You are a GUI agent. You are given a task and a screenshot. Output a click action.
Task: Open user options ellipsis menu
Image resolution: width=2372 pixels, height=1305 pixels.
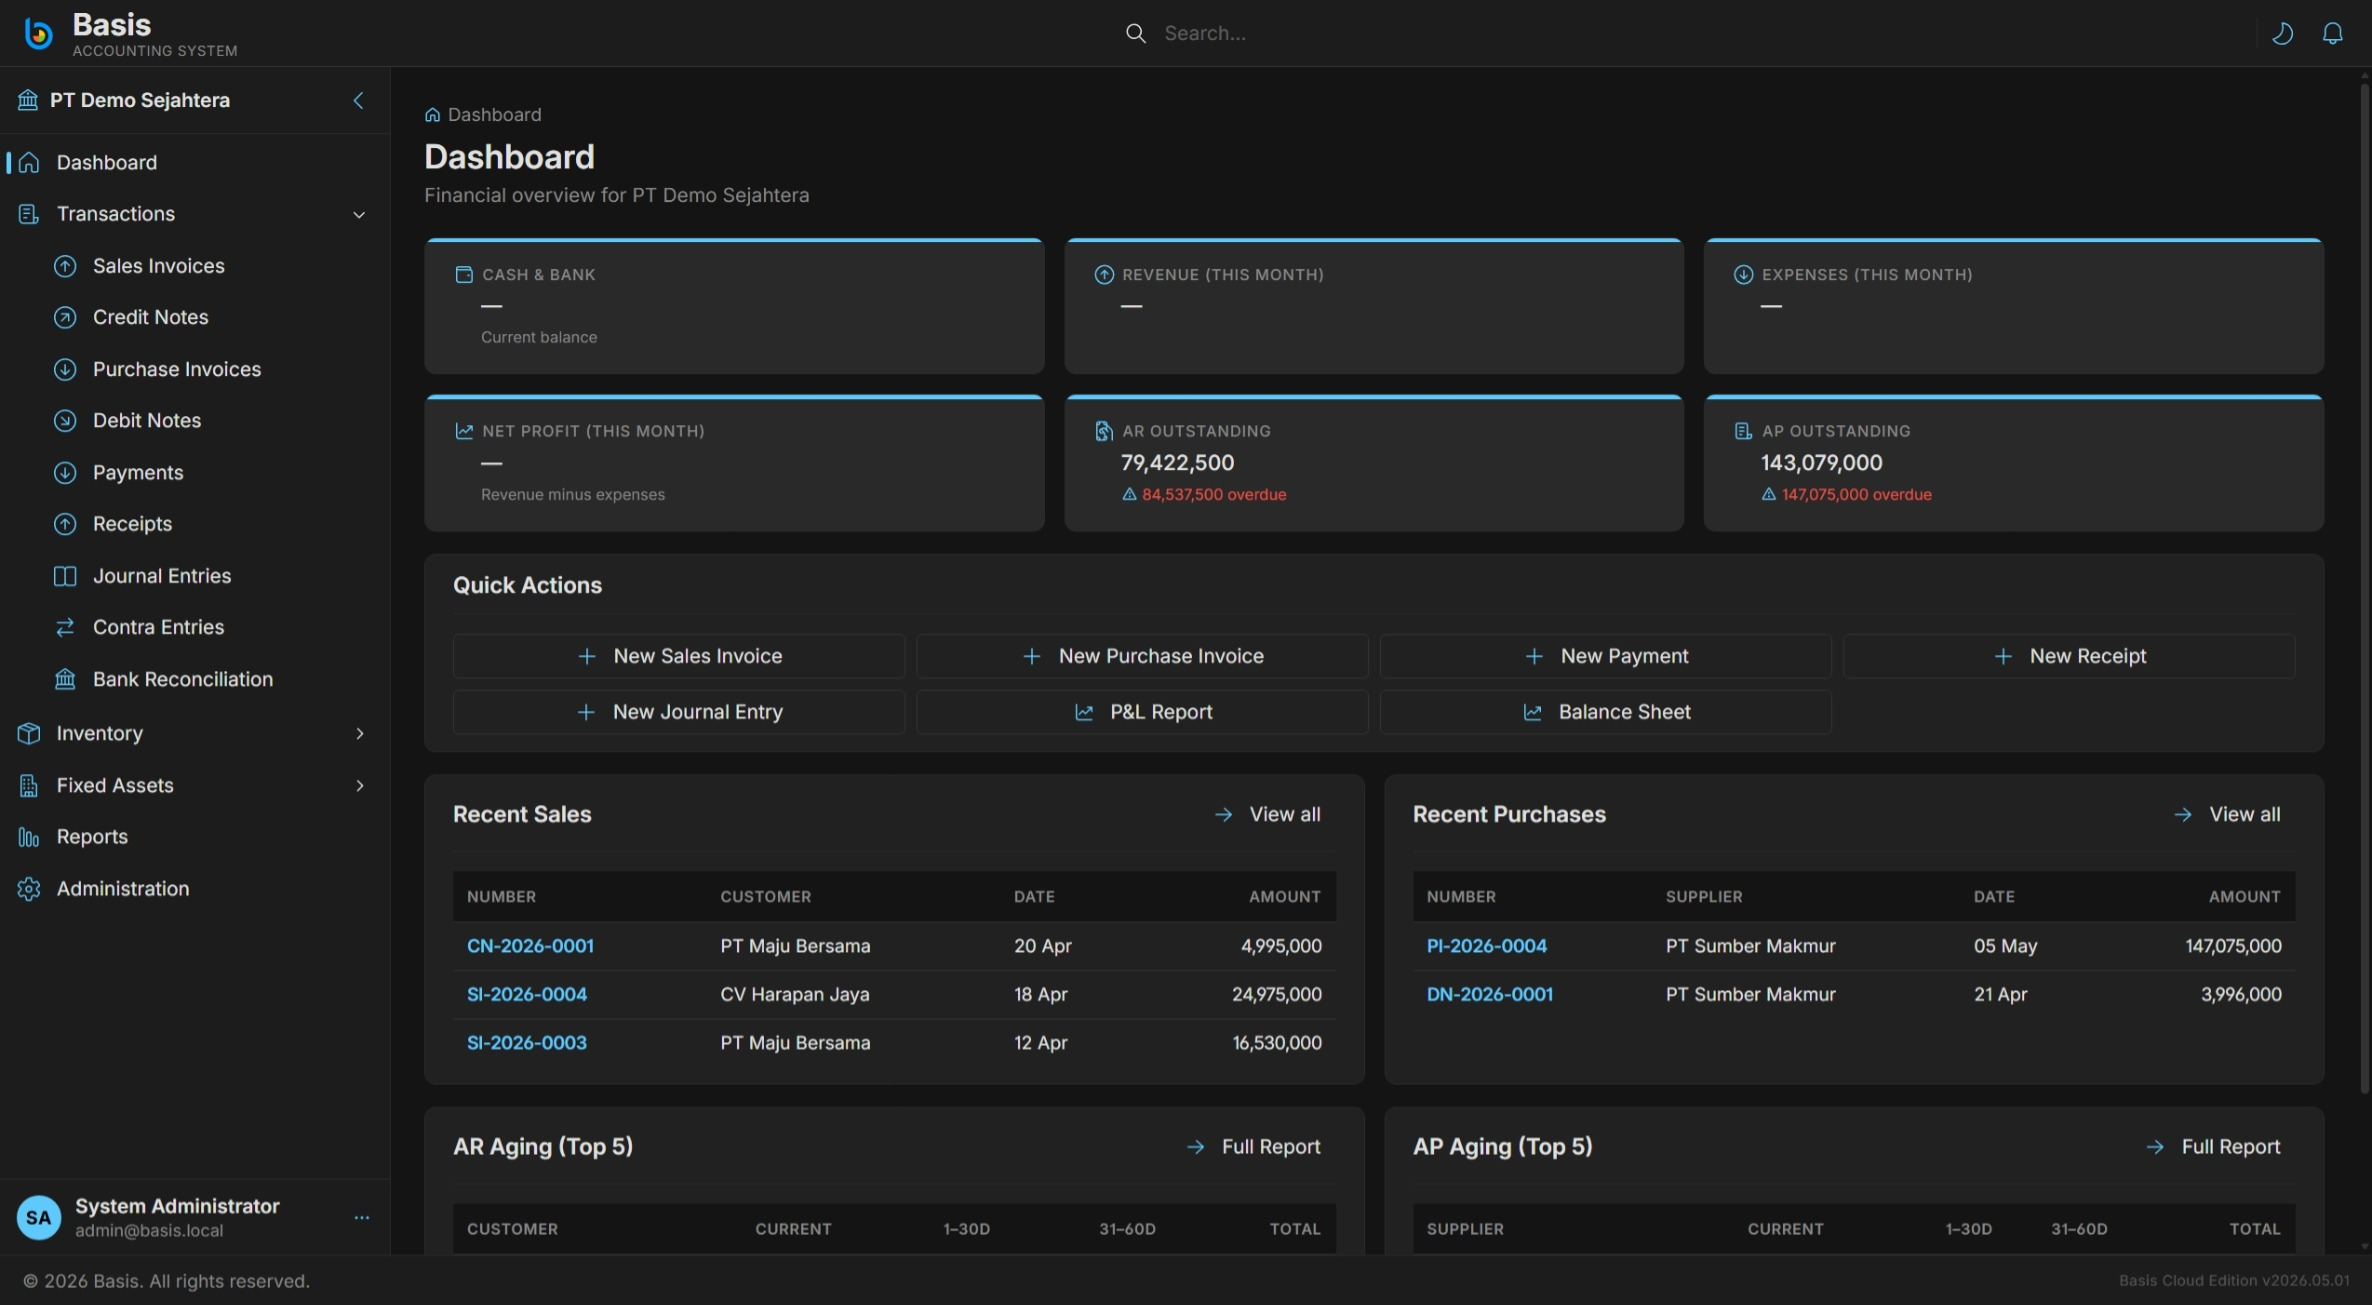click(361, 1217)
